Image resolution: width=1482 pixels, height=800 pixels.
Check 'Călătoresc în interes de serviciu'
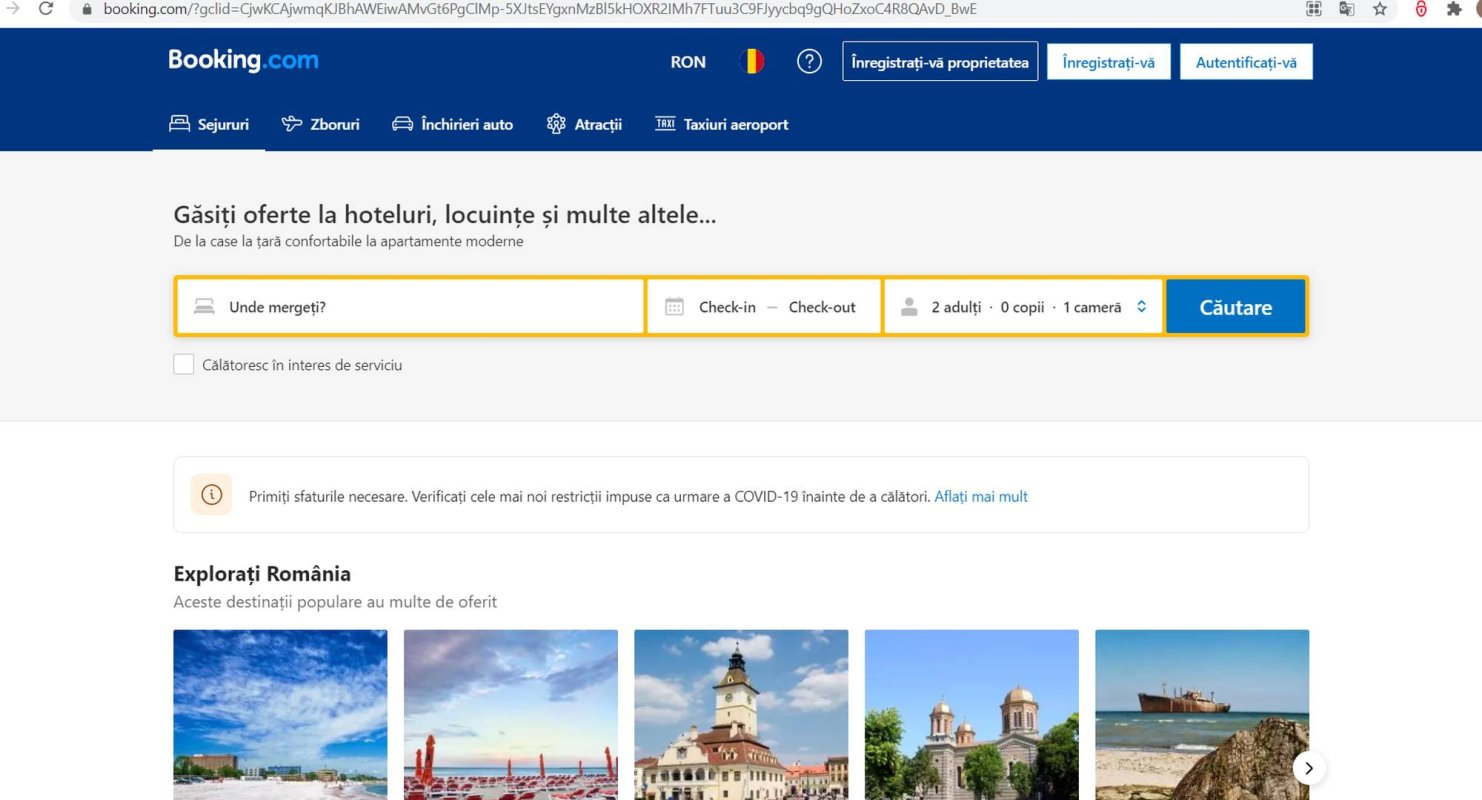pos(184,365)
